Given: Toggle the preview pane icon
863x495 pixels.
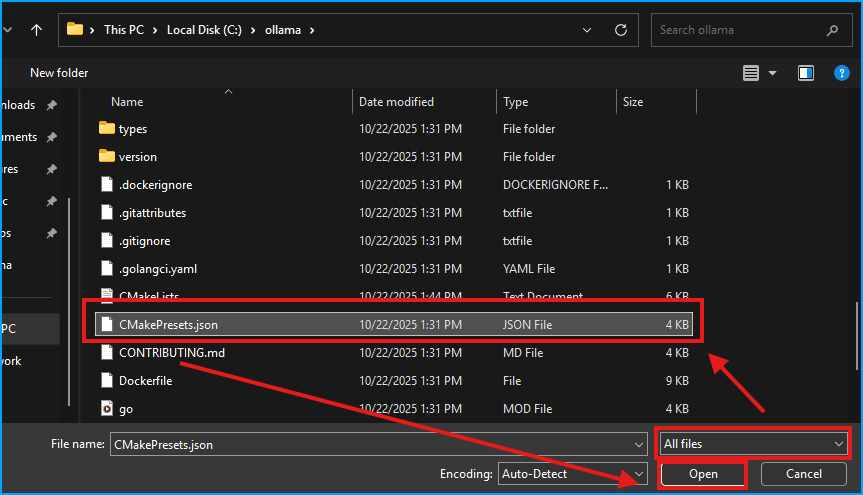Looking at the screenshot, I should click(806, 73).
